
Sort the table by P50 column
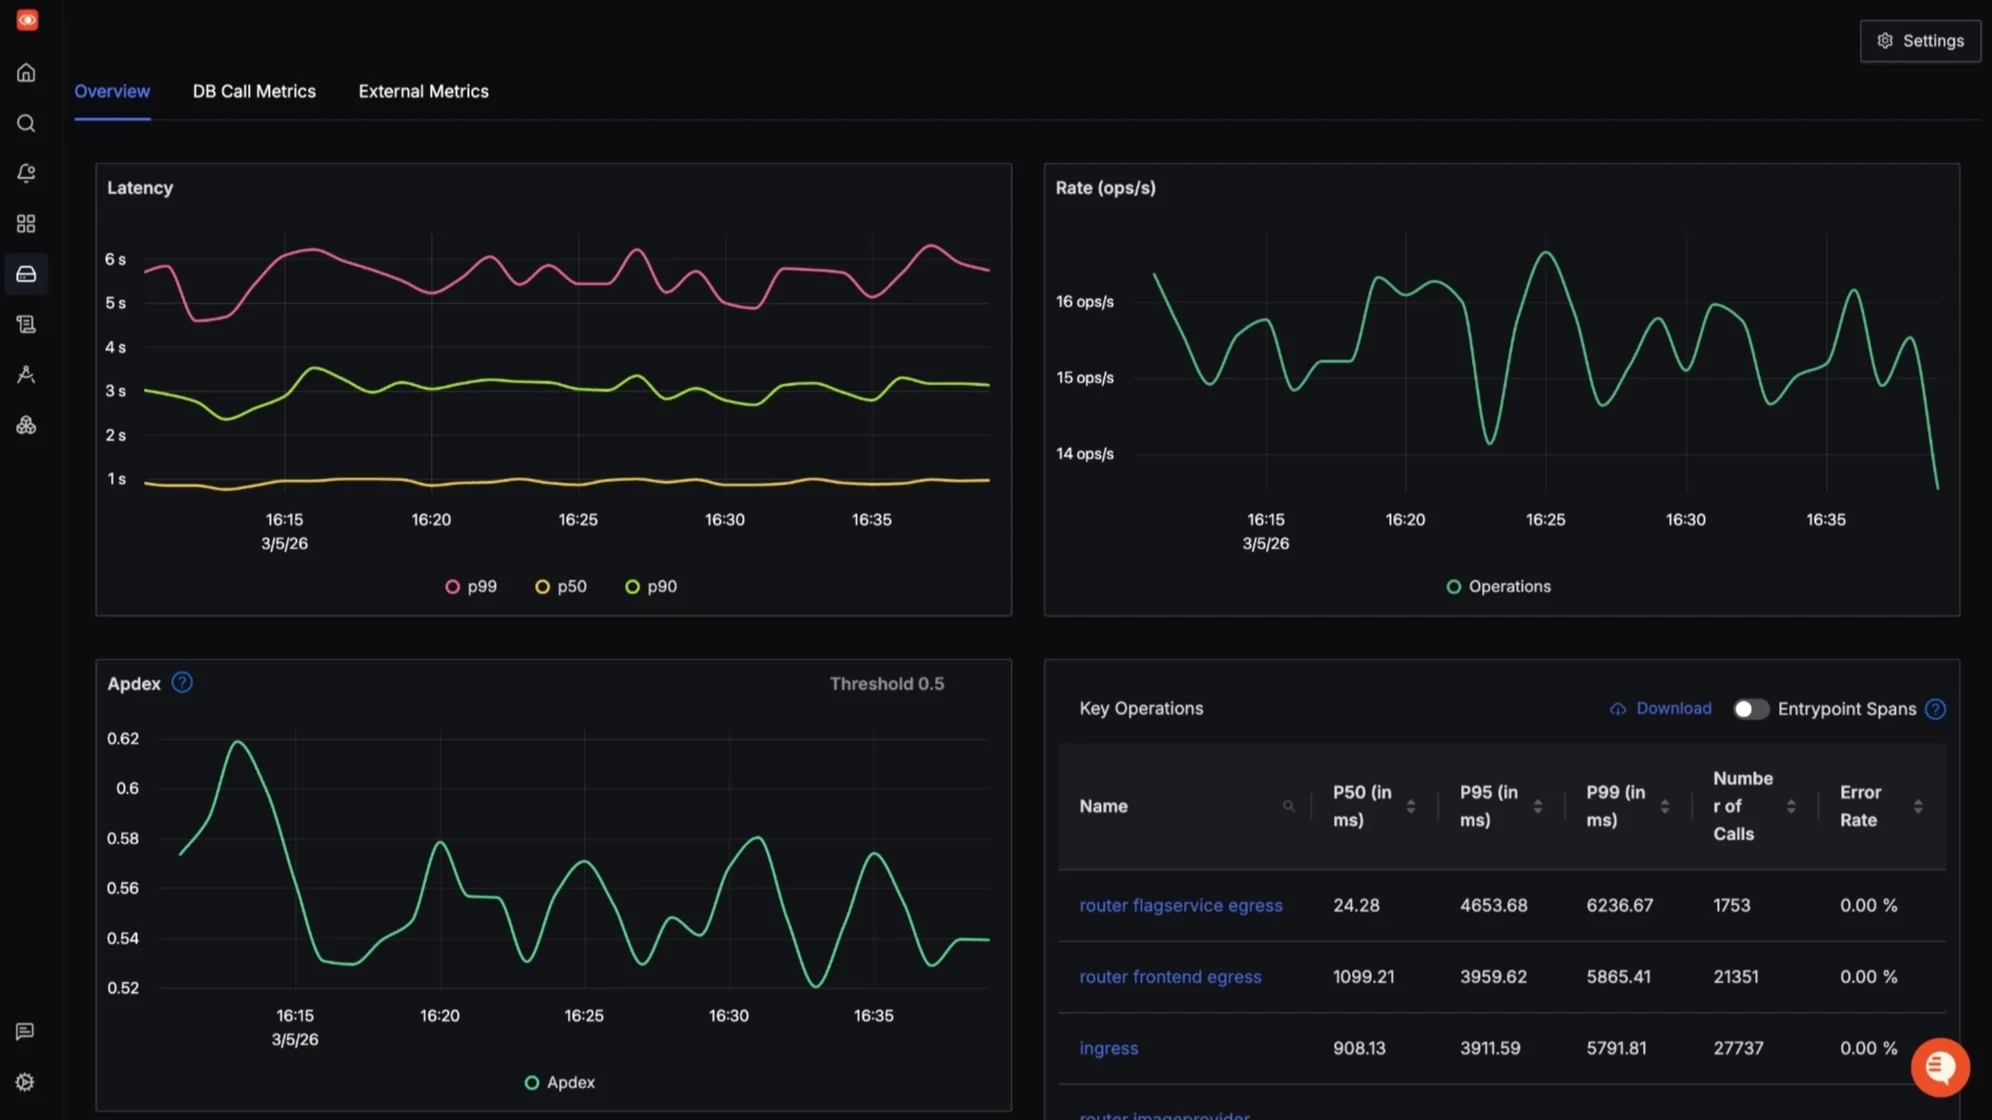(1411, 805)
